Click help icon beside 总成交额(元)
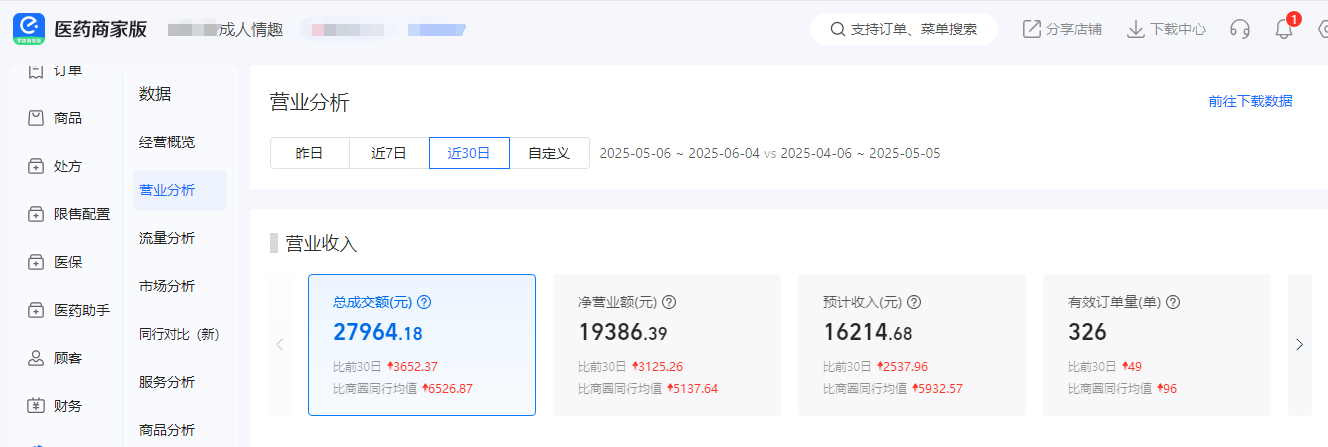Image resolution: width=1328 pixels, height=447 pixels. [424, 302]
